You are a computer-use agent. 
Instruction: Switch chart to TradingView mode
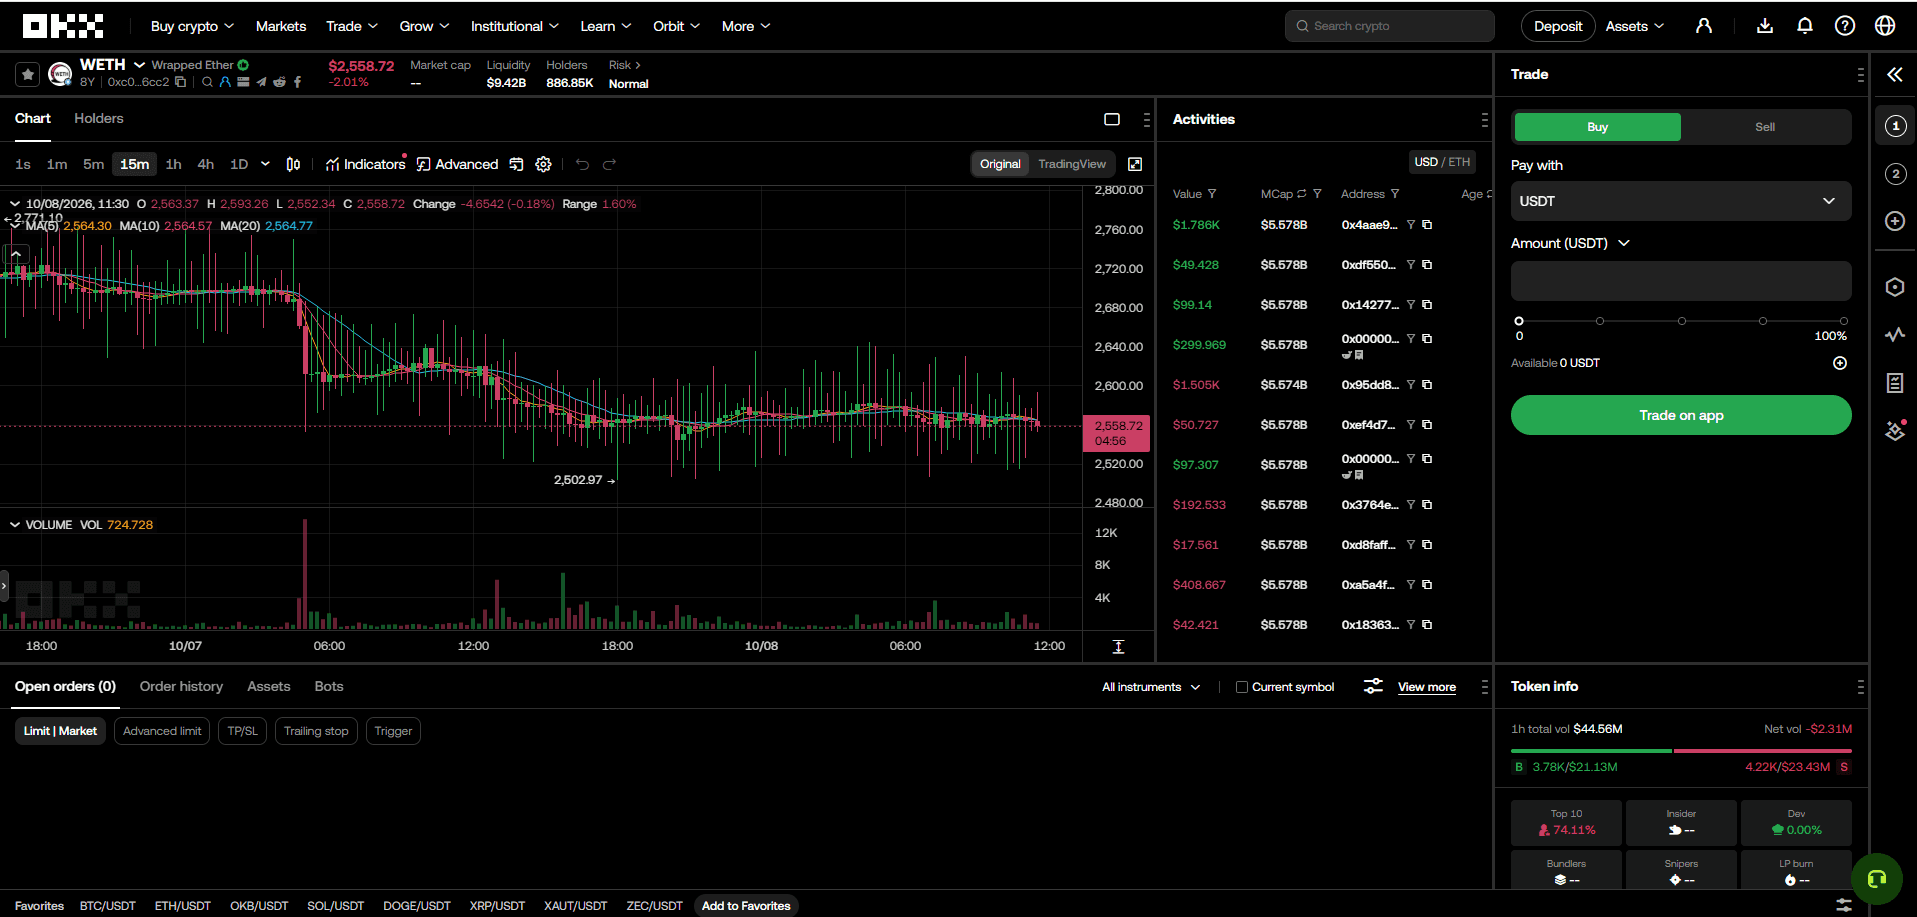[1071, 164]
